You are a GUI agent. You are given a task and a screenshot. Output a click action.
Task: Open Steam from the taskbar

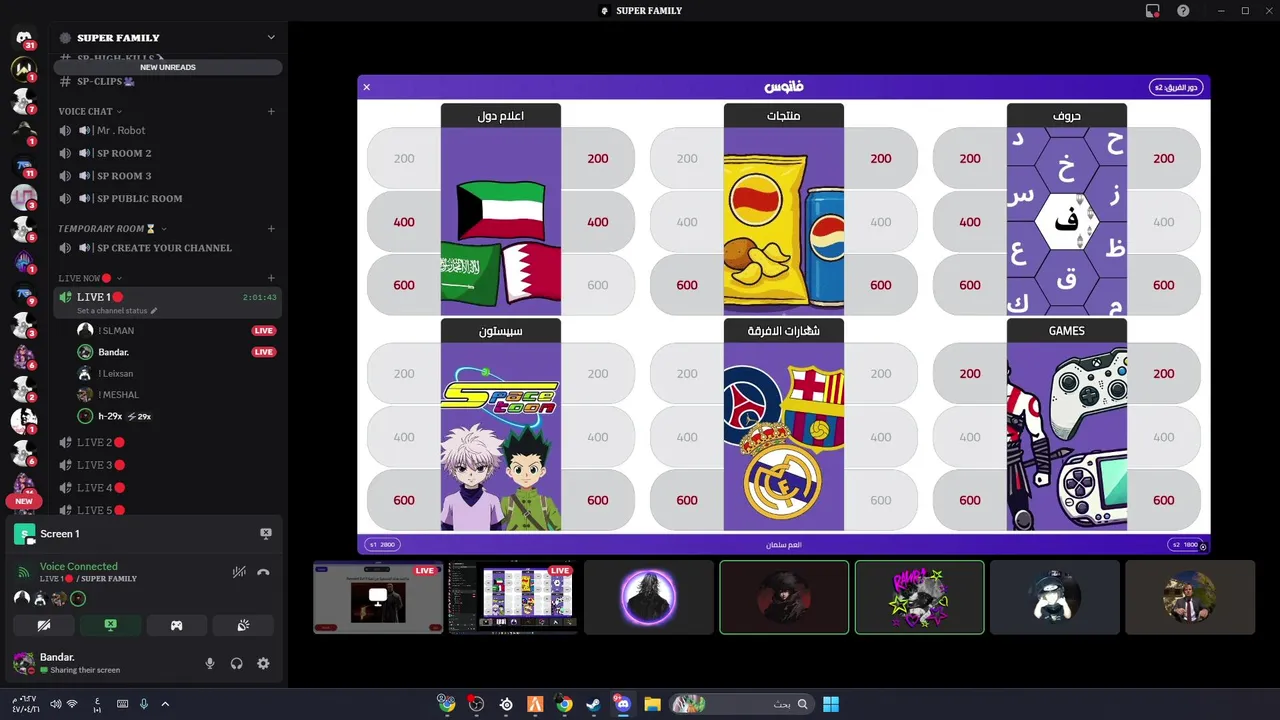(x=594, y=704)
